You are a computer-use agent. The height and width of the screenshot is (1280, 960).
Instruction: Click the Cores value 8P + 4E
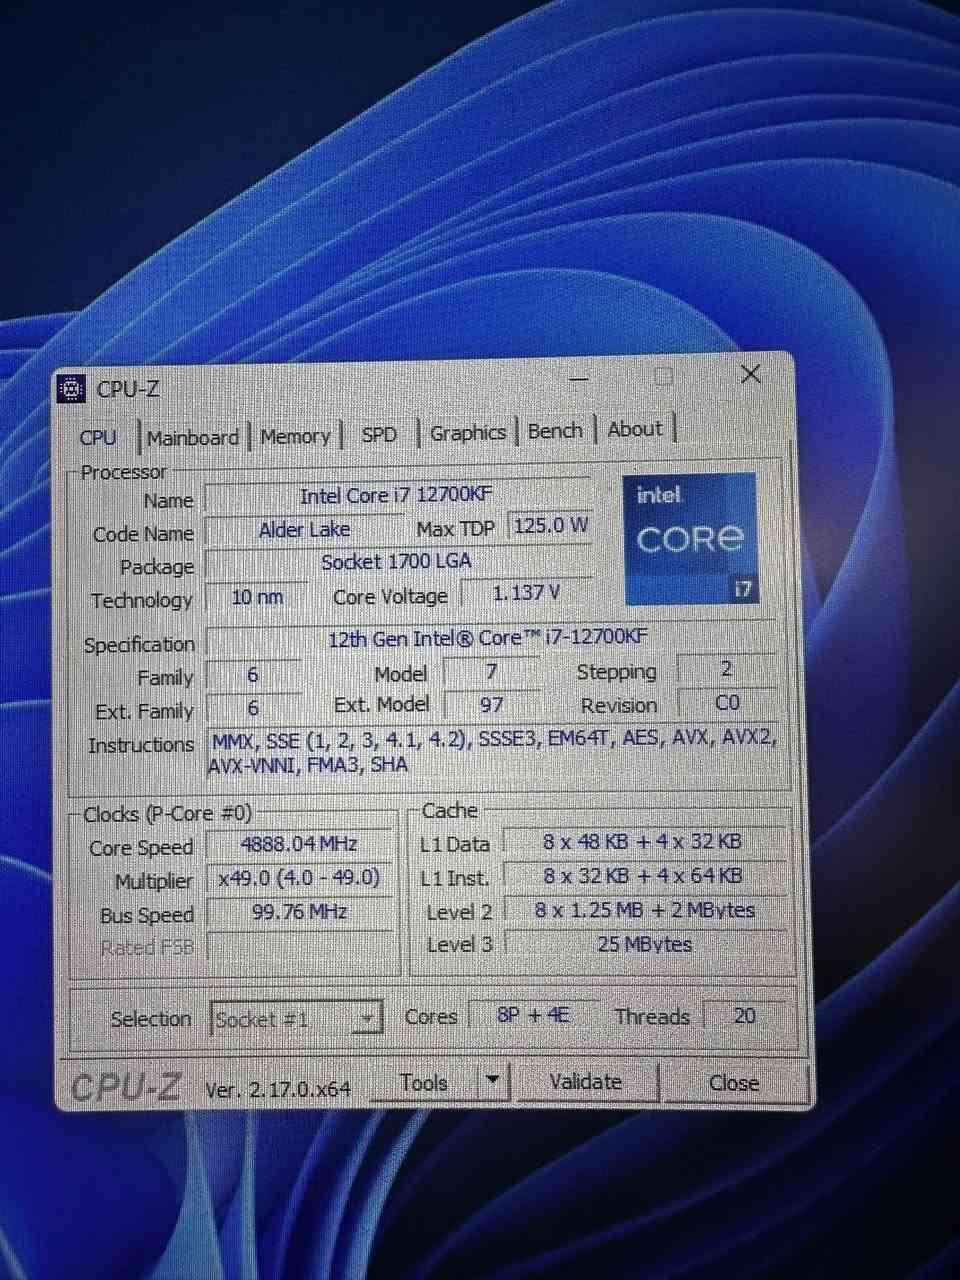pyautogui.click(x=534, y=1015)
